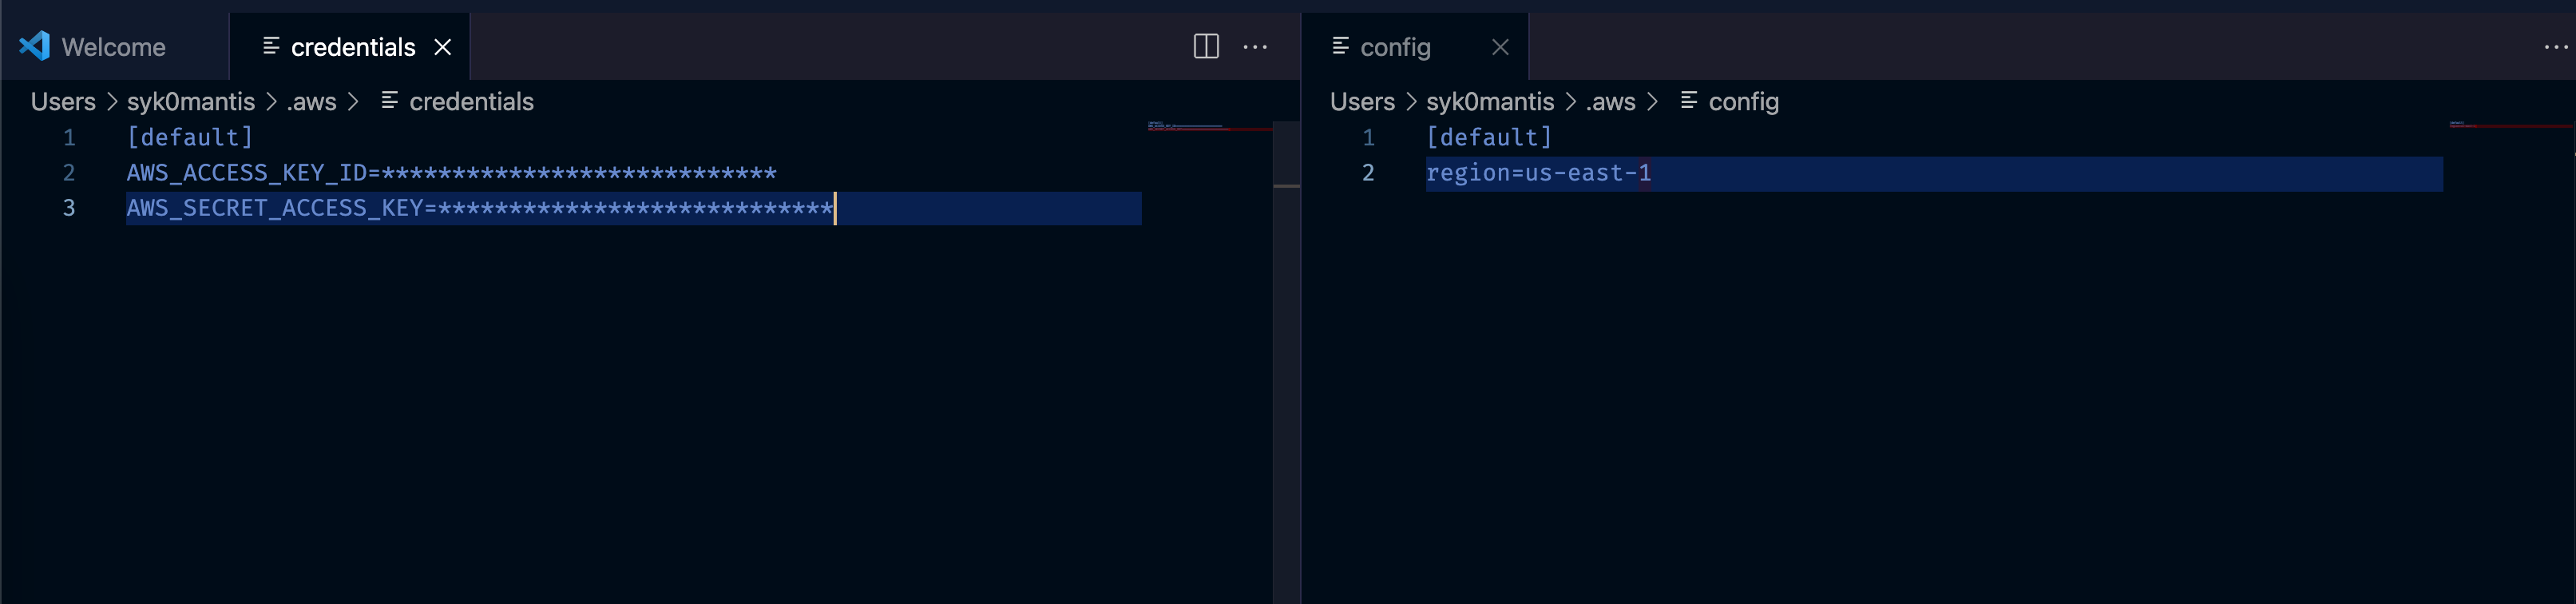Click the file icon on config tab
This screenshot has width=2576, height=604.
pyautogui.click(x=1340, y=46)
